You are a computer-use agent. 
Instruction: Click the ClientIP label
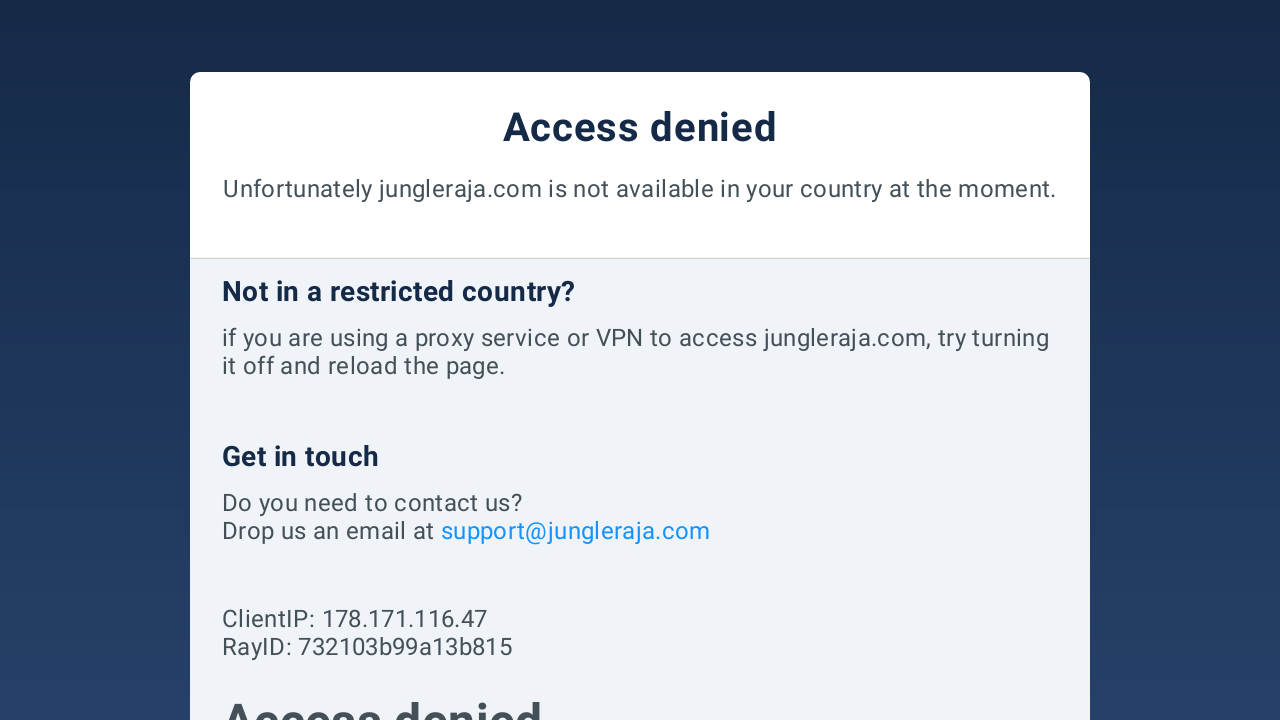click(x=268, y=619)
